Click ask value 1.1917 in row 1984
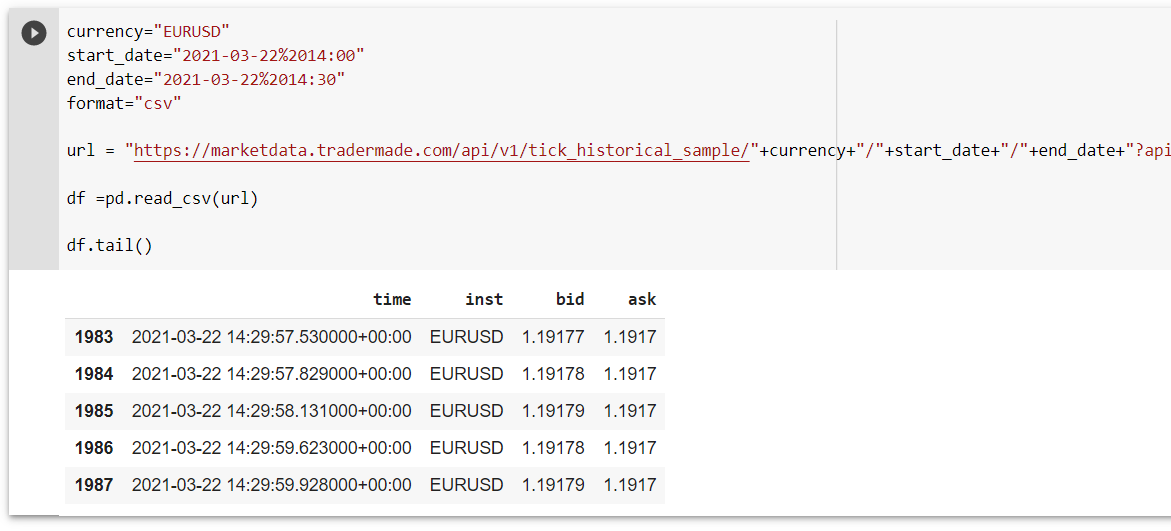Viewport: 1171px width, 531px height. pyautogui.click(x=630, y=374)
